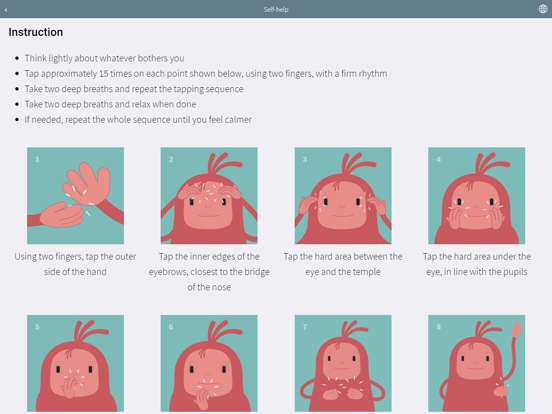Click caption 'tap the outer side of the hand'
The image size is (552, 414).
(x=75, y=264)
